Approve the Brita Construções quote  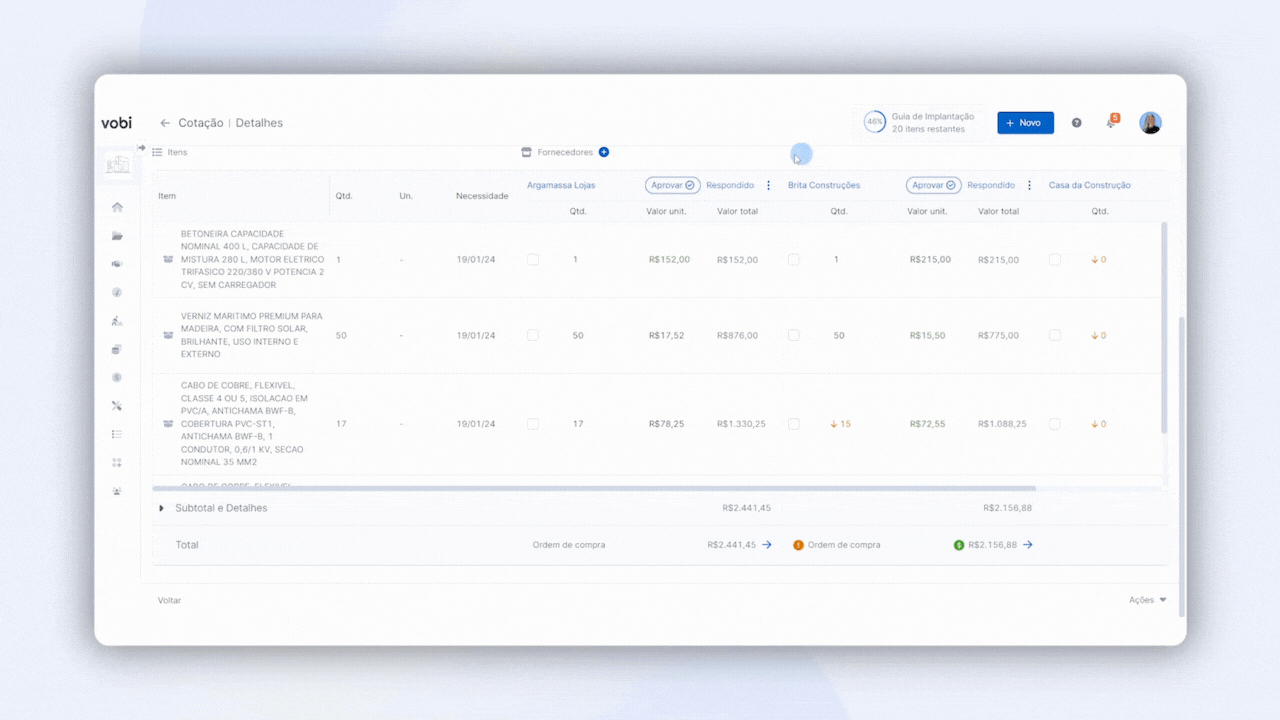click(934, 185)
